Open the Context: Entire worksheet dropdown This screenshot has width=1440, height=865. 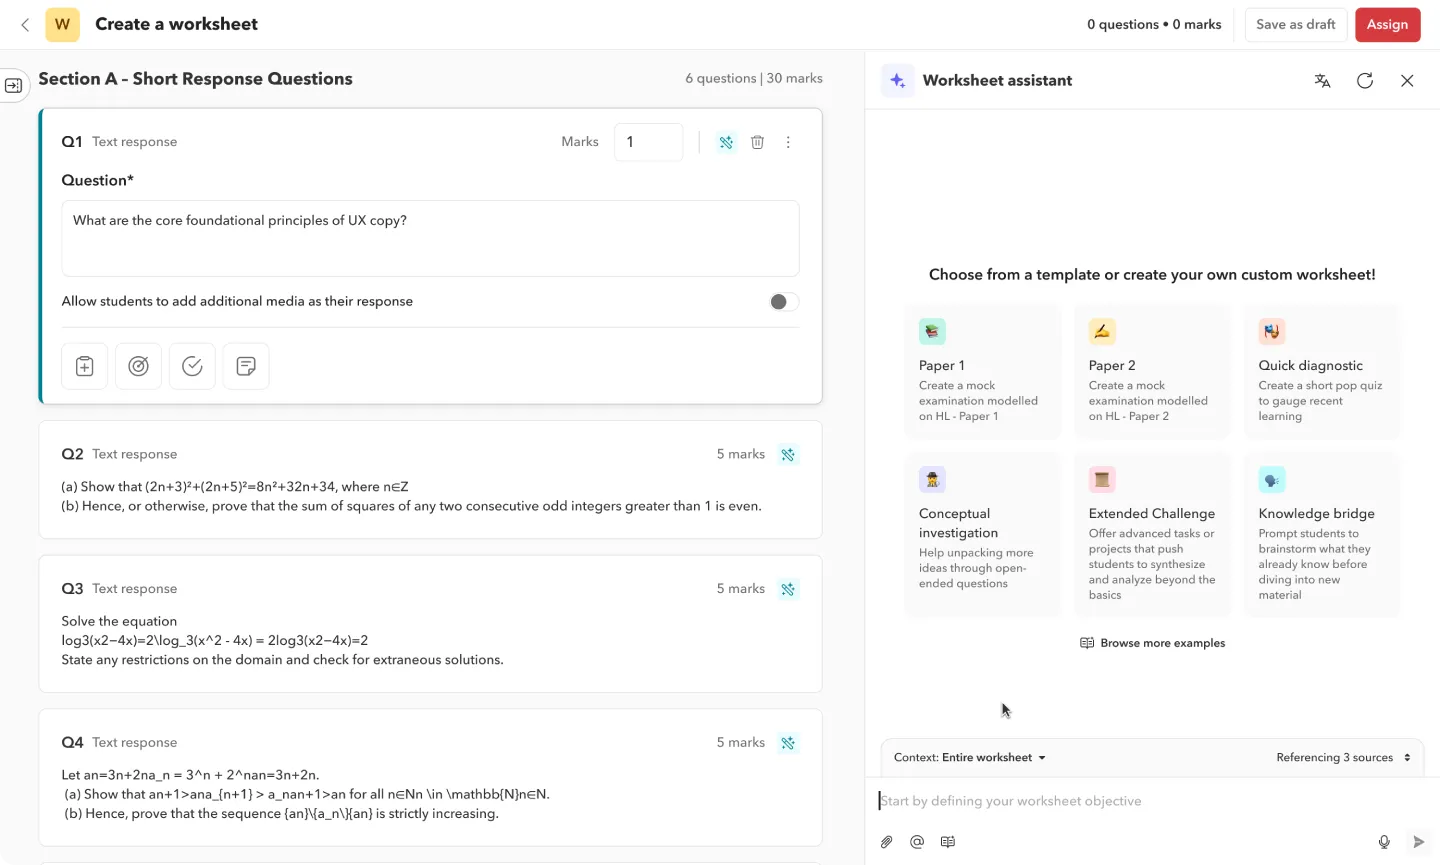point(967,757)
